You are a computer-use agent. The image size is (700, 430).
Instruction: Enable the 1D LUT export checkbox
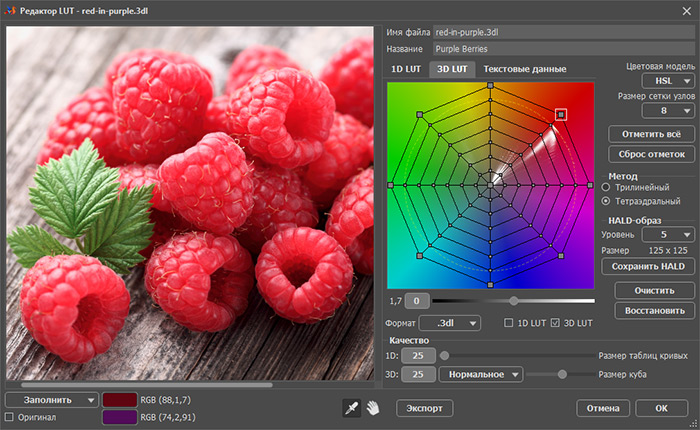click(x=508, y=322)
